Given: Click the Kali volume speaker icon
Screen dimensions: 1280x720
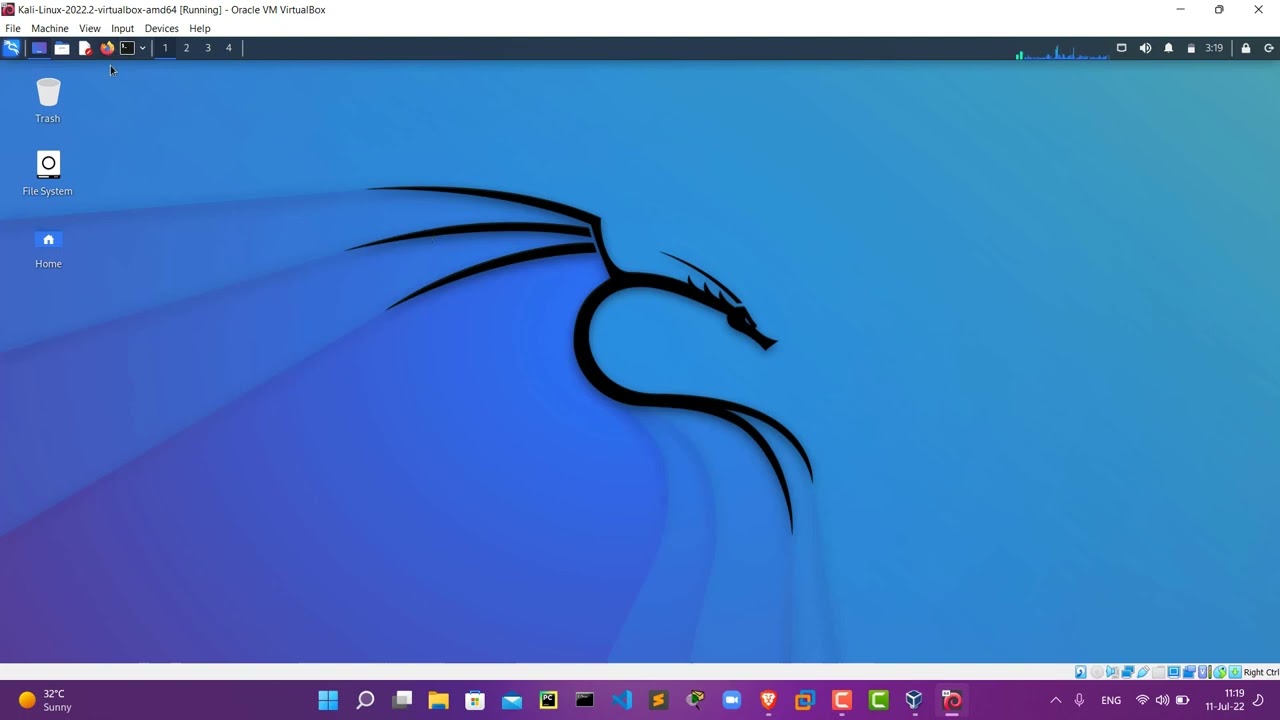Looking at the screenshot, I should click(x=1145, y=48).
